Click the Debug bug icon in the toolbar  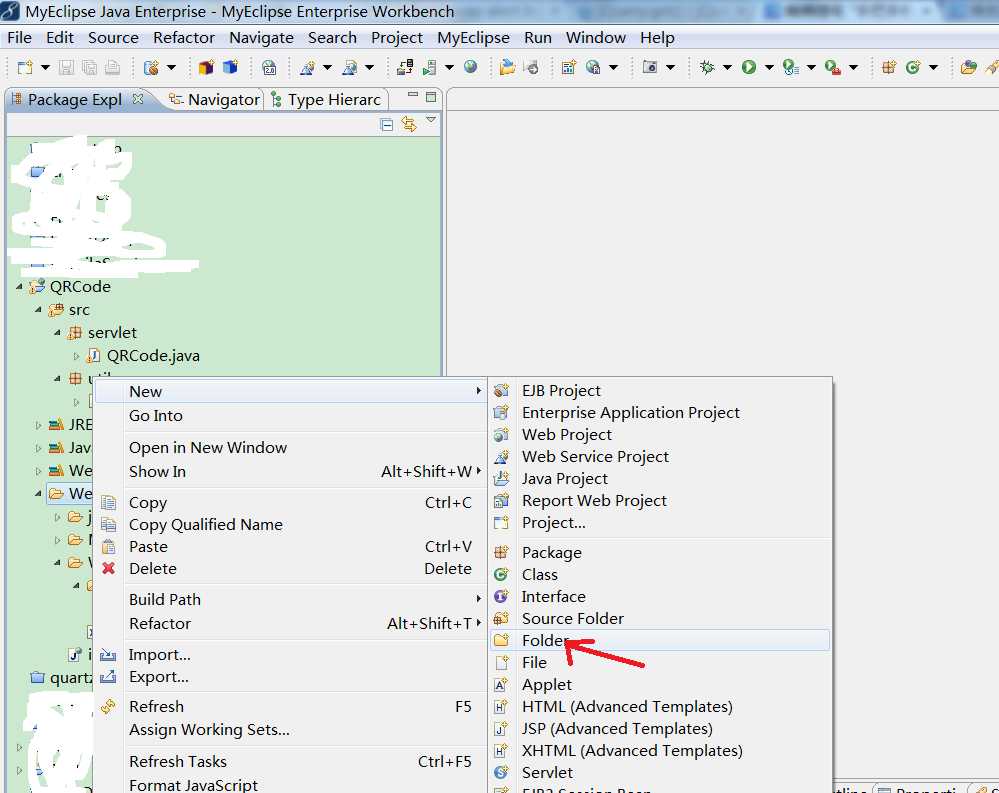(707, 67)
